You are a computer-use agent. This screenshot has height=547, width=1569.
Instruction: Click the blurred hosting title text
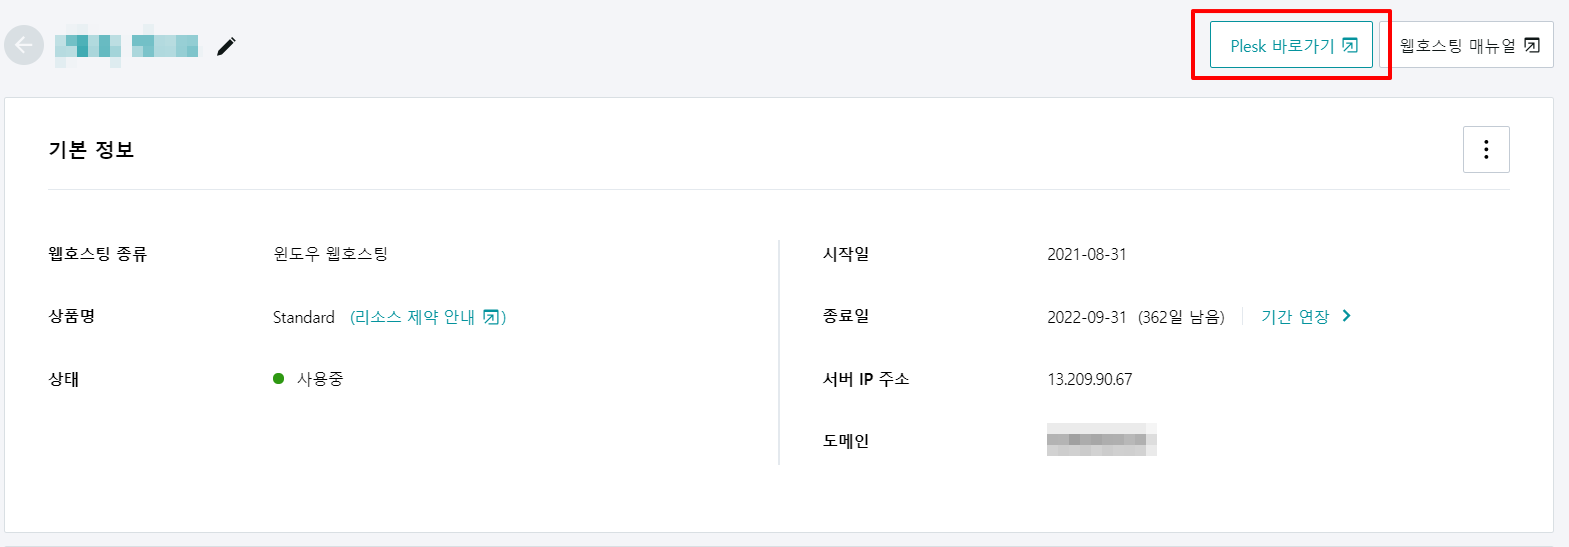(126, 46)
